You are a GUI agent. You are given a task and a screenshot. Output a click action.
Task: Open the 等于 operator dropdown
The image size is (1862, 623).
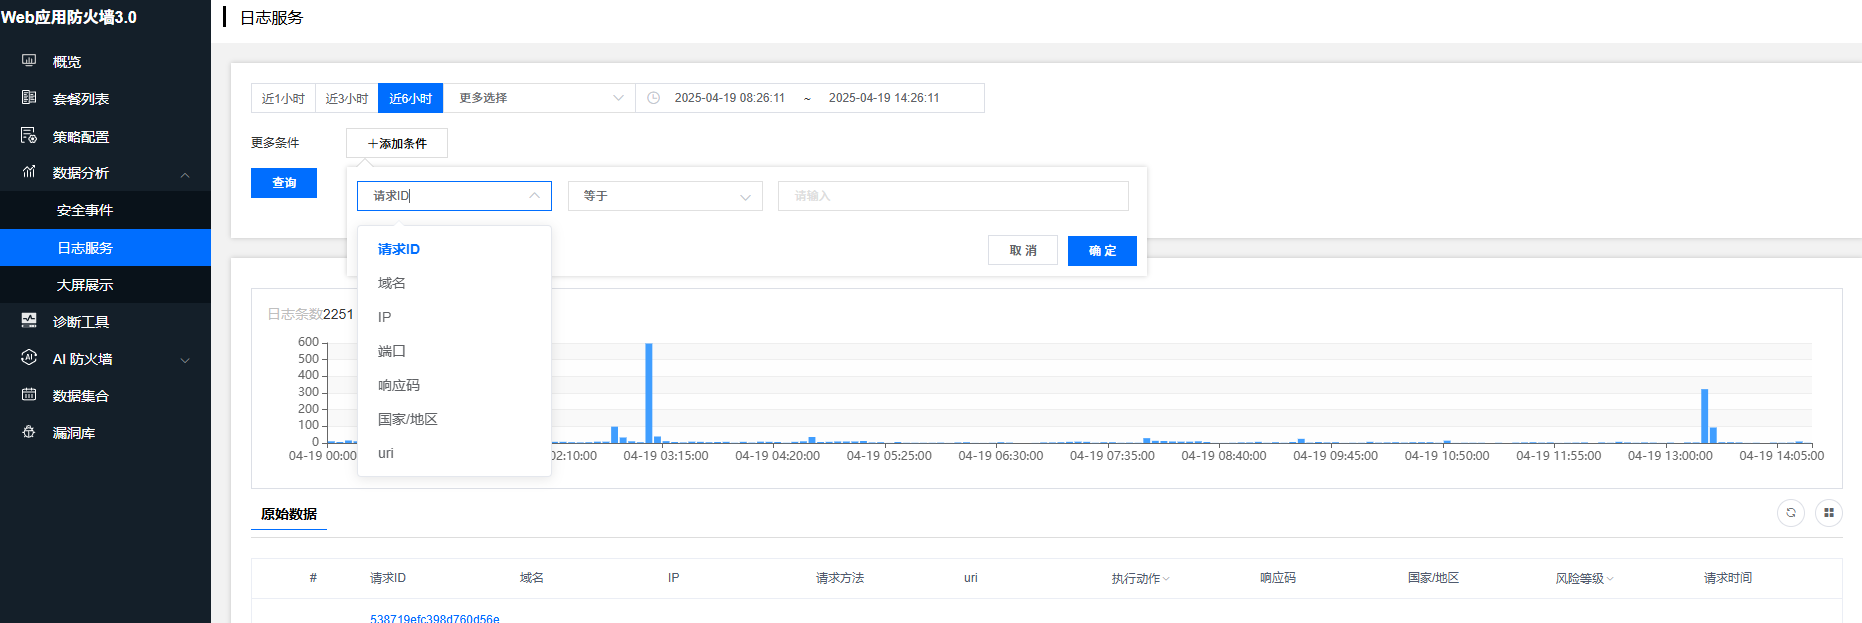click(665, 196)
